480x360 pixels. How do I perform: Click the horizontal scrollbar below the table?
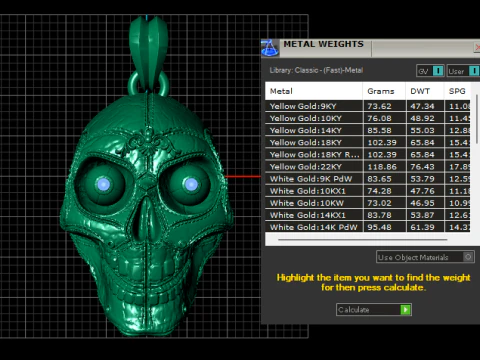click(x=362, y=239)
